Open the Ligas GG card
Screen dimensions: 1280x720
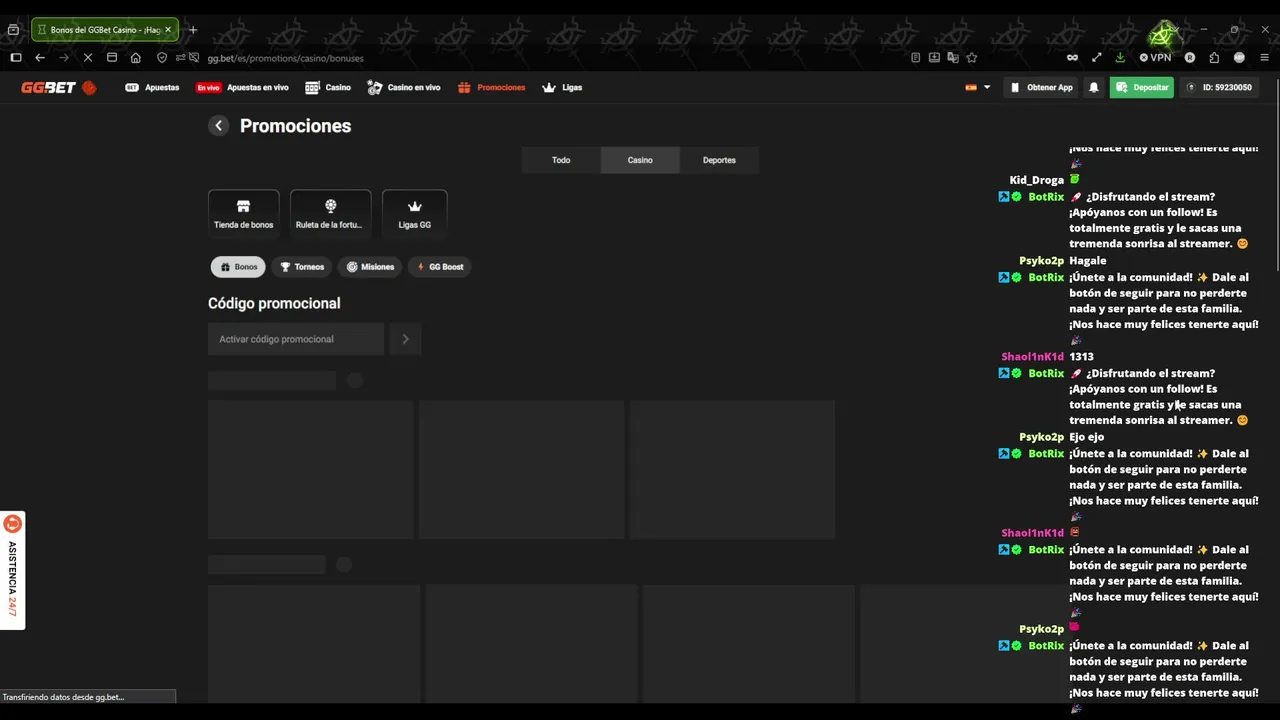tap(414, 214)
